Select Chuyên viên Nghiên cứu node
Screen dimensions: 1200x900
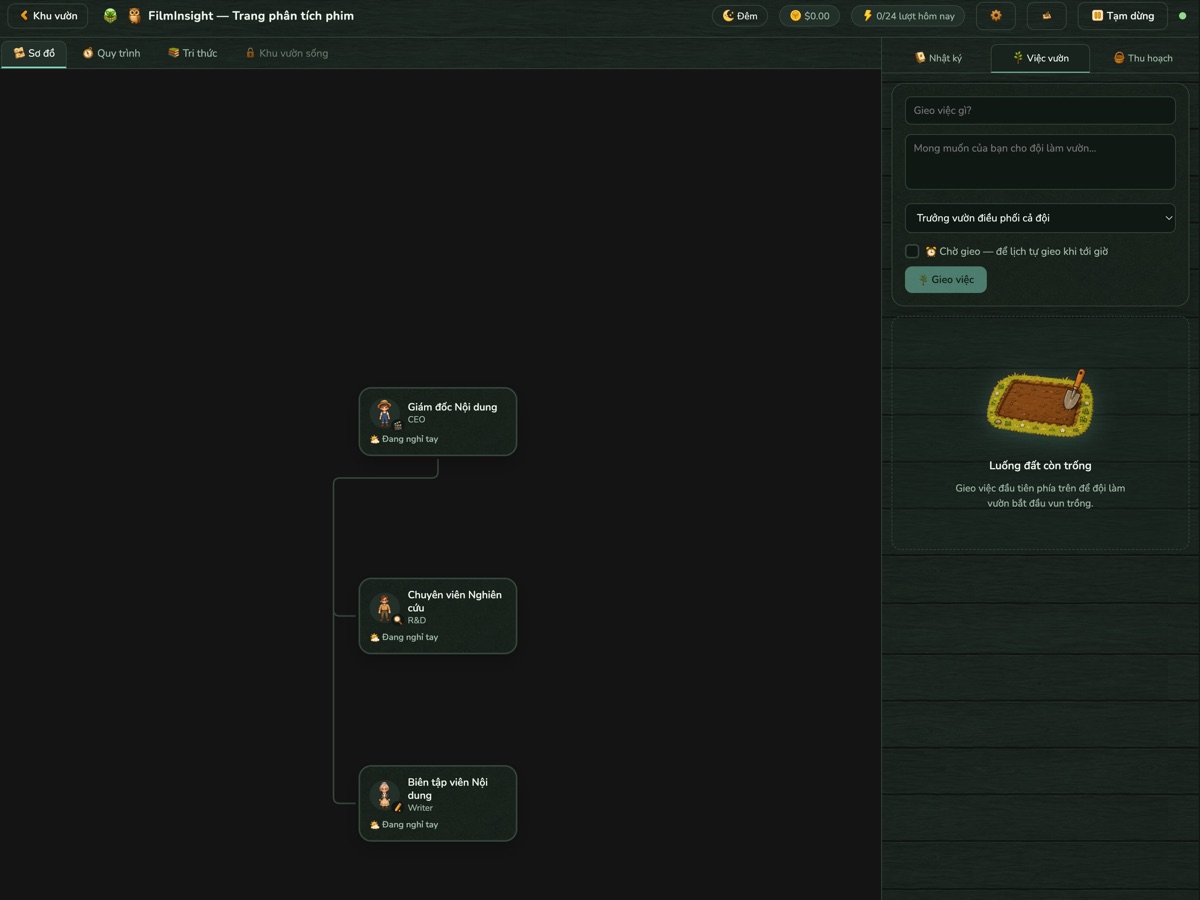click(438, 616)
